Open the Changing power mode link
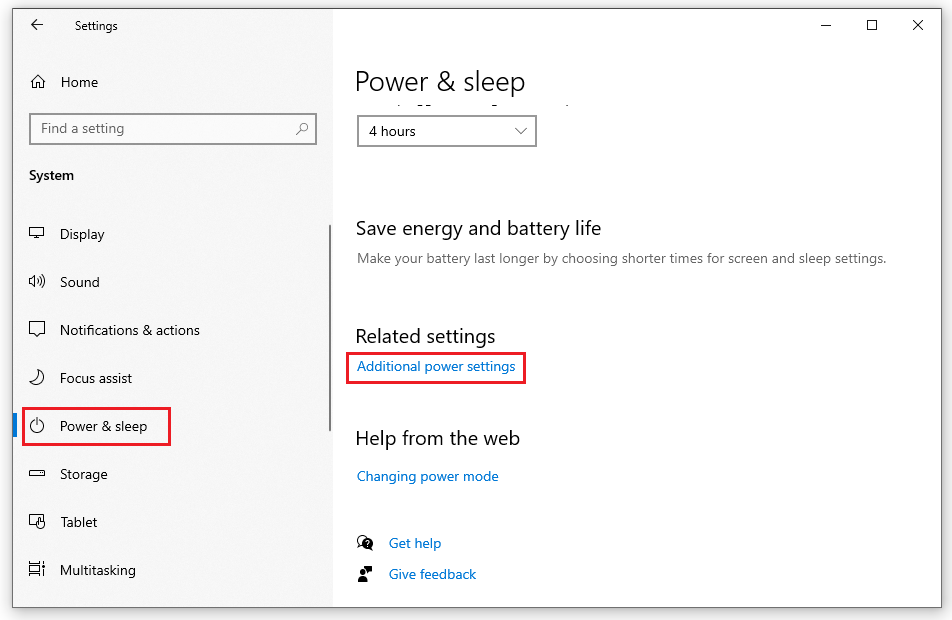This screenshot has width=952, height=620. pos(427,477)
